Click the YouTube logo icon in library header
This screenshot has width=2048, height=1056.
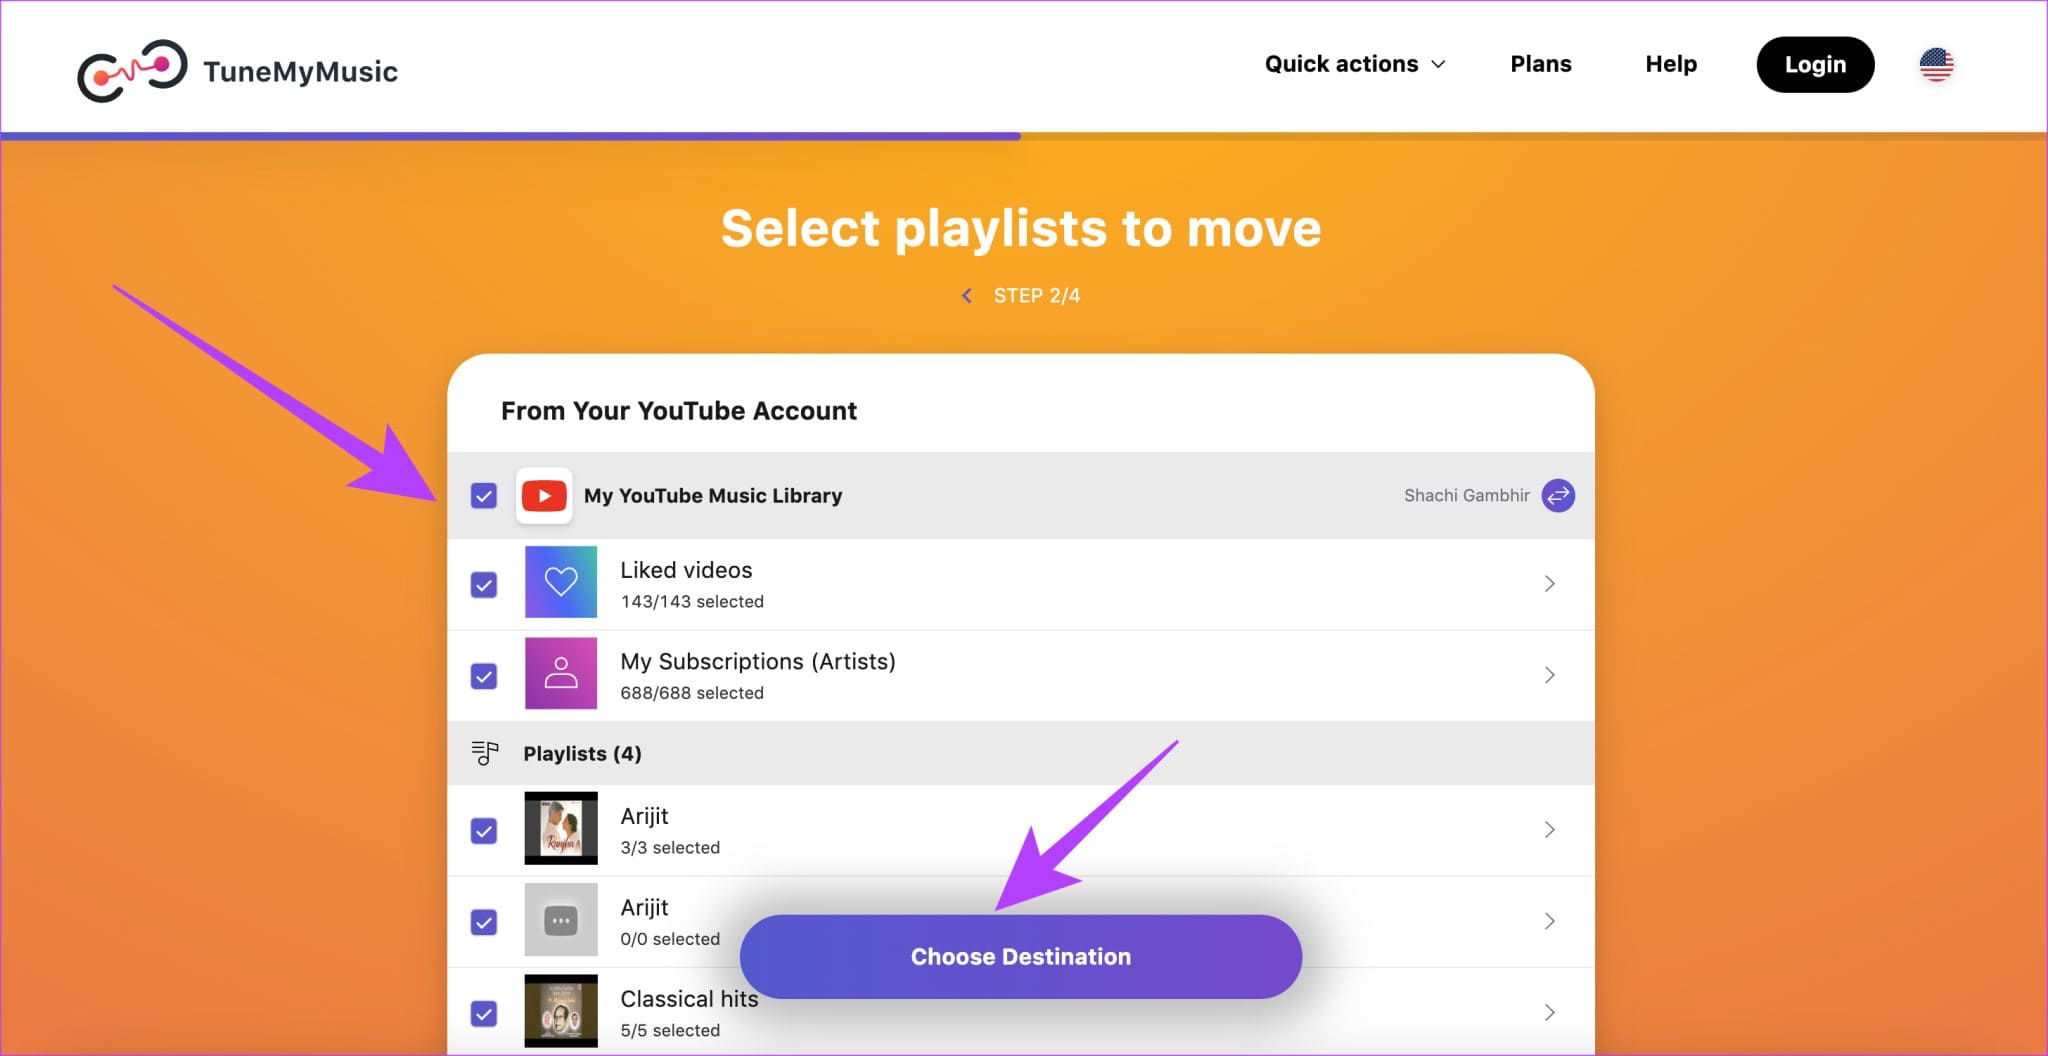(x=544, y=496)
